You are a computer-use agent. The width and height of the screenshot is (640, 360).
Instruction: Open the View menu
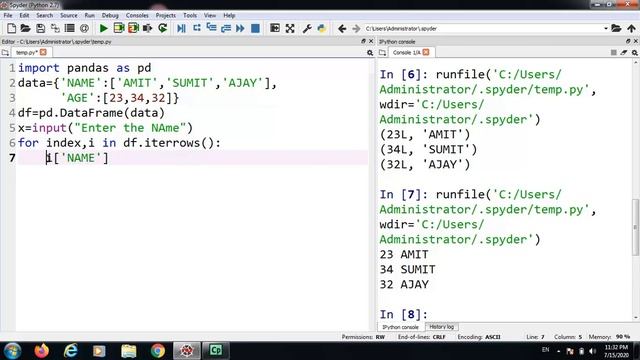(x=210, y=15)
